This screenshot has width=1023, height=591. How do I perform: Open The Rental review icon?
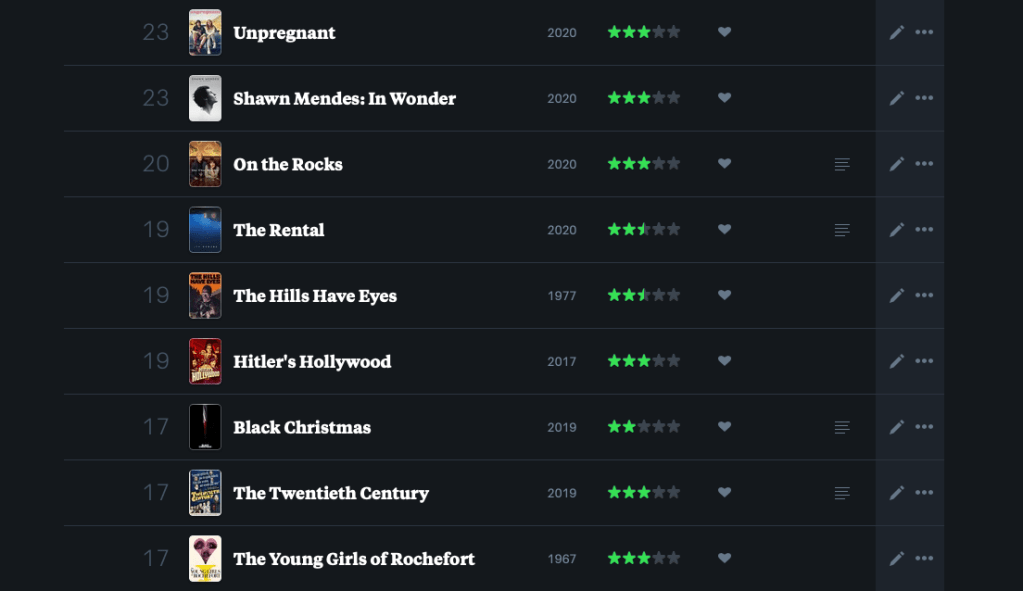(842, 230)
